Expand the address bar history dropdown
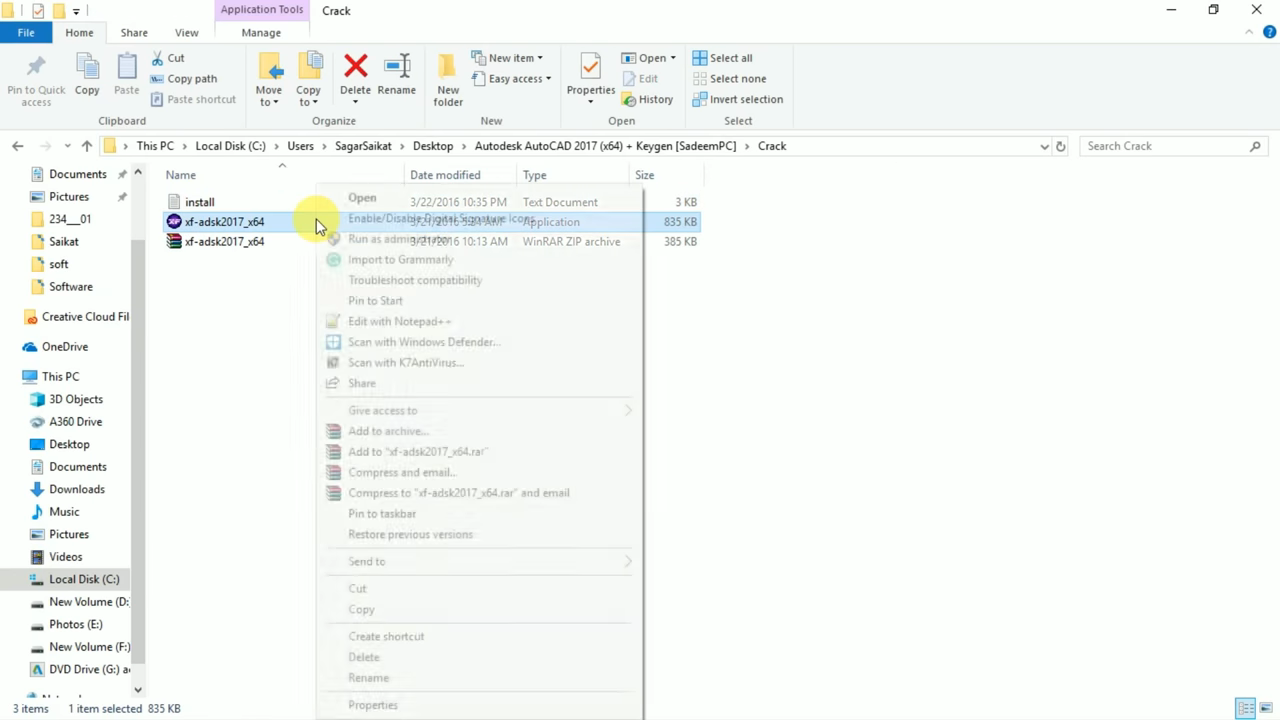The width and height of the screenshot is (1280, 720). pos(1044,146)
